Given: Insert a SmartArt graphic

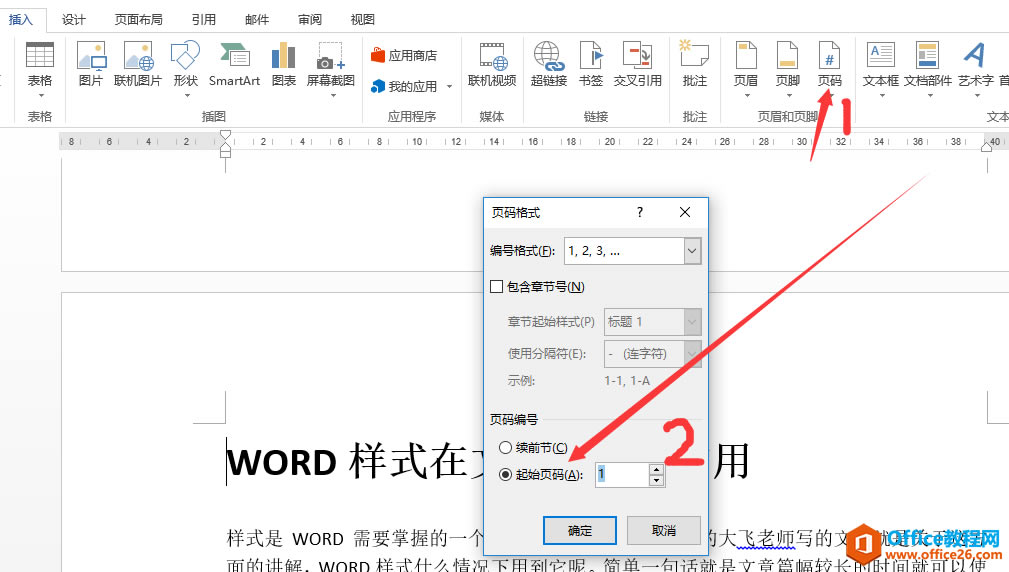Looking at the screenshot, I should [x=234, y=64].
